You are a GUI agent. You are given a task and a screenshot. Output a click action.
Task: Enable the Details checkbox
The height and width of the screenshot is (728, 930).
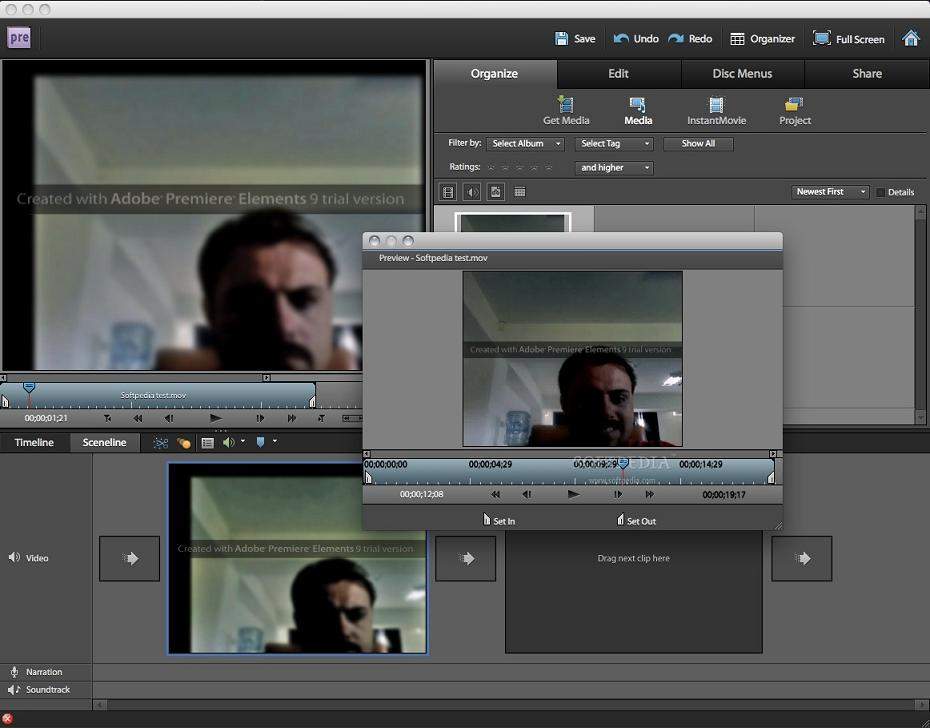[x=880, y=192]
